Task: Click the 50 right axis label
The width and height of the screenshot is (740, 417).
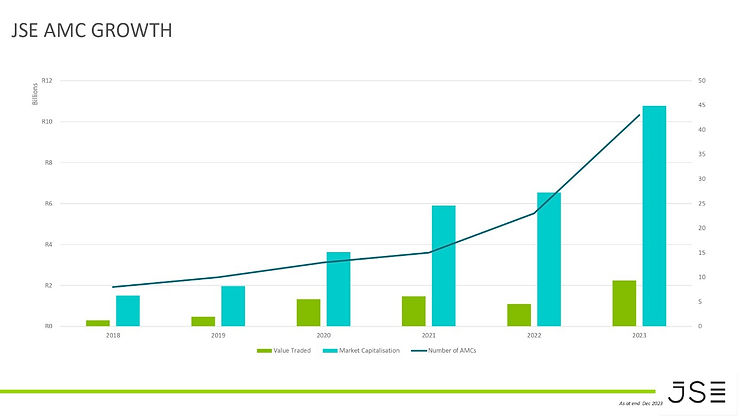Action: click(702, 81)
